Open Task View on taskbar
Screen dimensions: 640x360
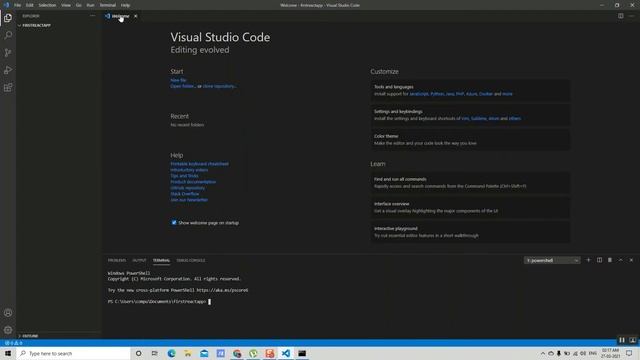(x=155, y=353)
